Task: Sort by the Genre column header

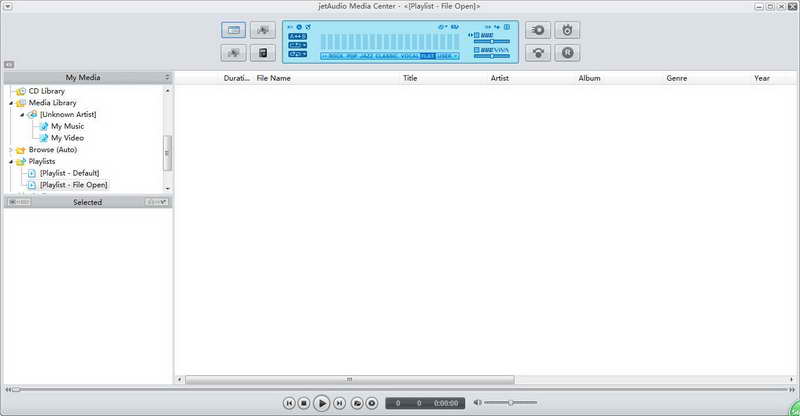Action: [677, 78]
